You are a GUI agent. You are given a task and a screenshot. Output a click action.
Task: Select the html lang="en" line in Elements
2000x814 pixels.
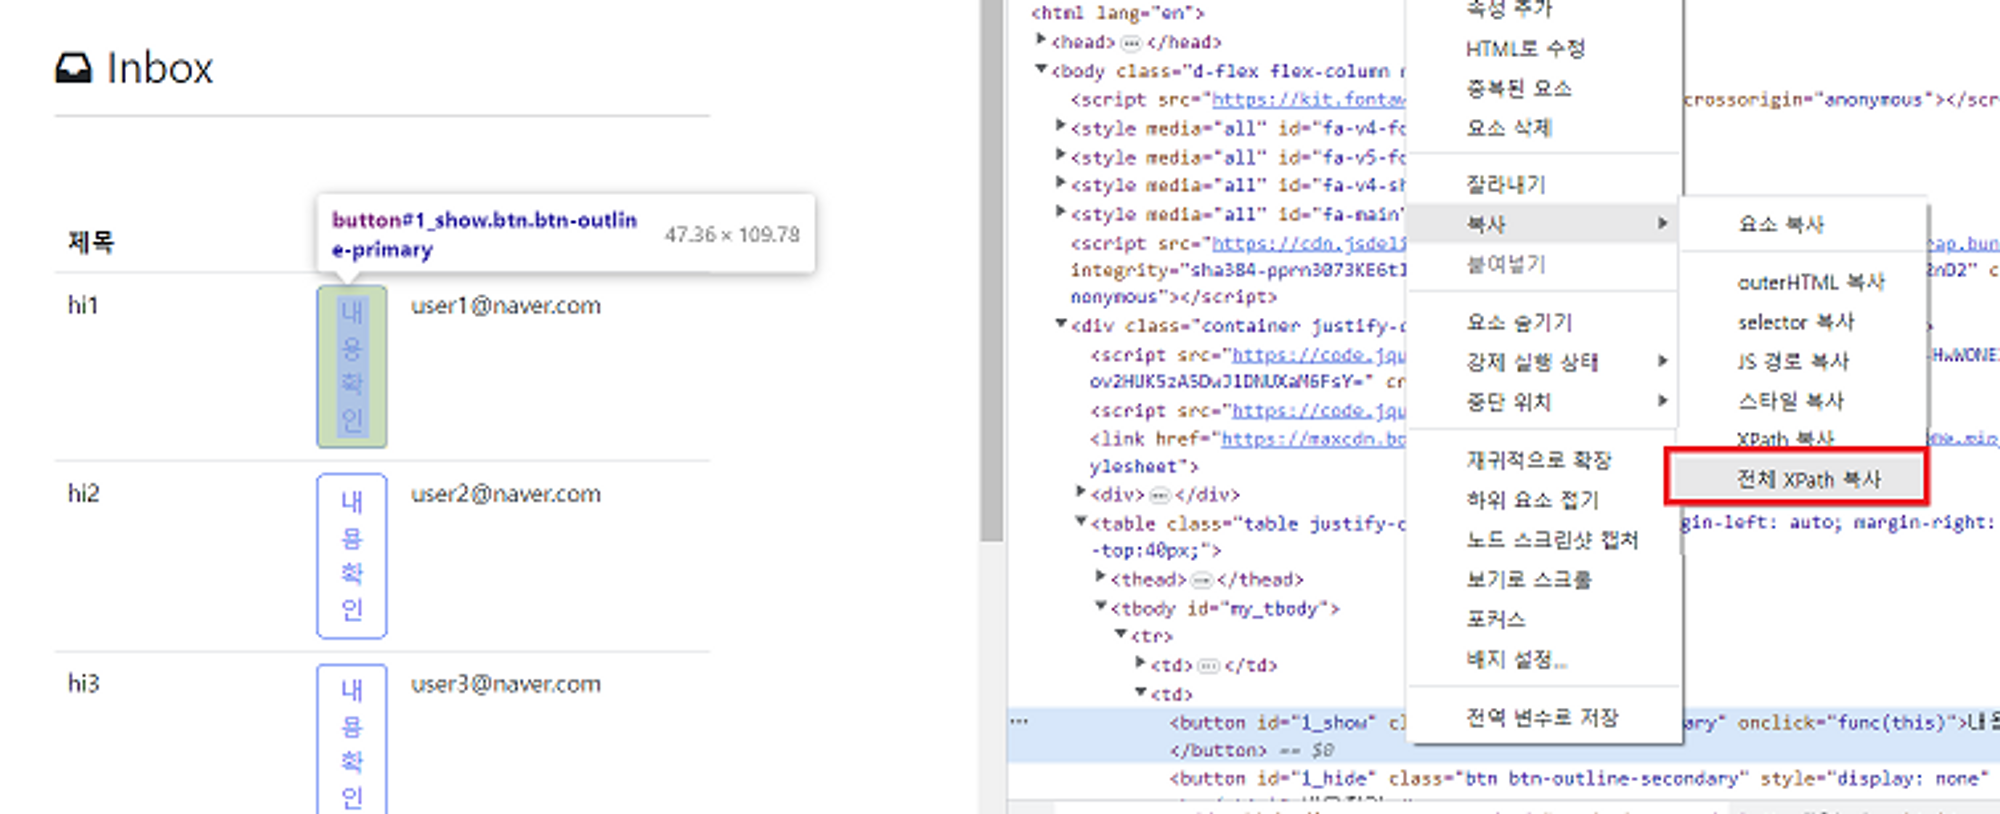pyautogui.click(x=1118, y=13)
